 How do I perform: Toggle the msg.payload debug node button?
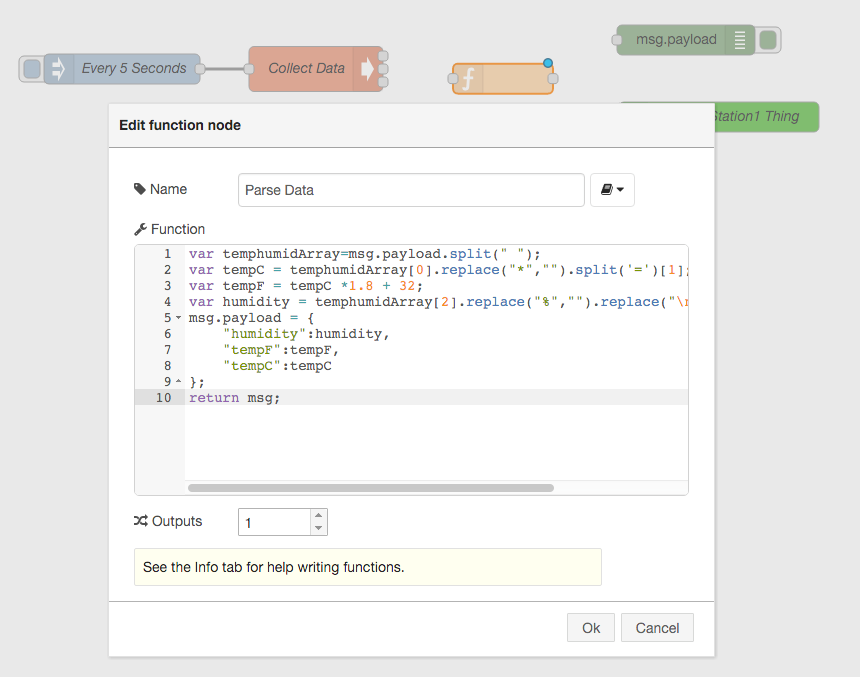point(768,40)
